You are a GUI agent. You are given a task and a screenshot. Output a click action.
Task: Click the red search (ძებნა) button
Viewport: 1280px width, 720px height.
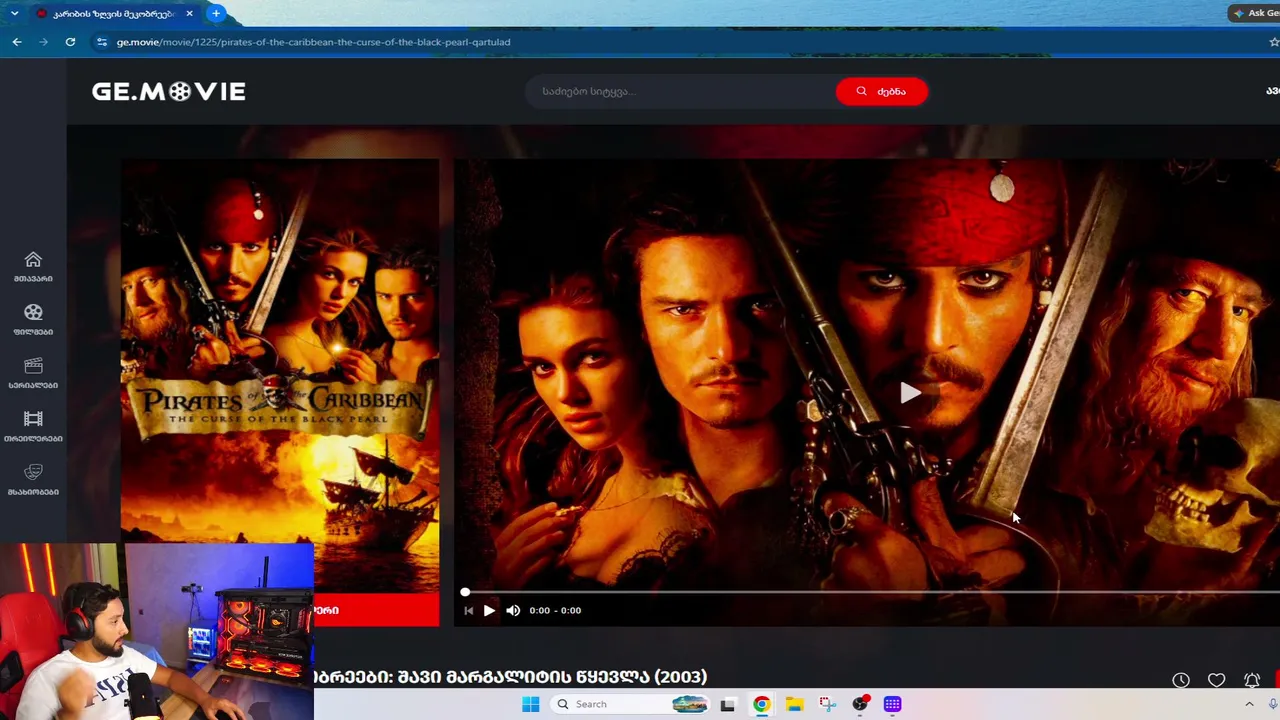tap(881, 91)
